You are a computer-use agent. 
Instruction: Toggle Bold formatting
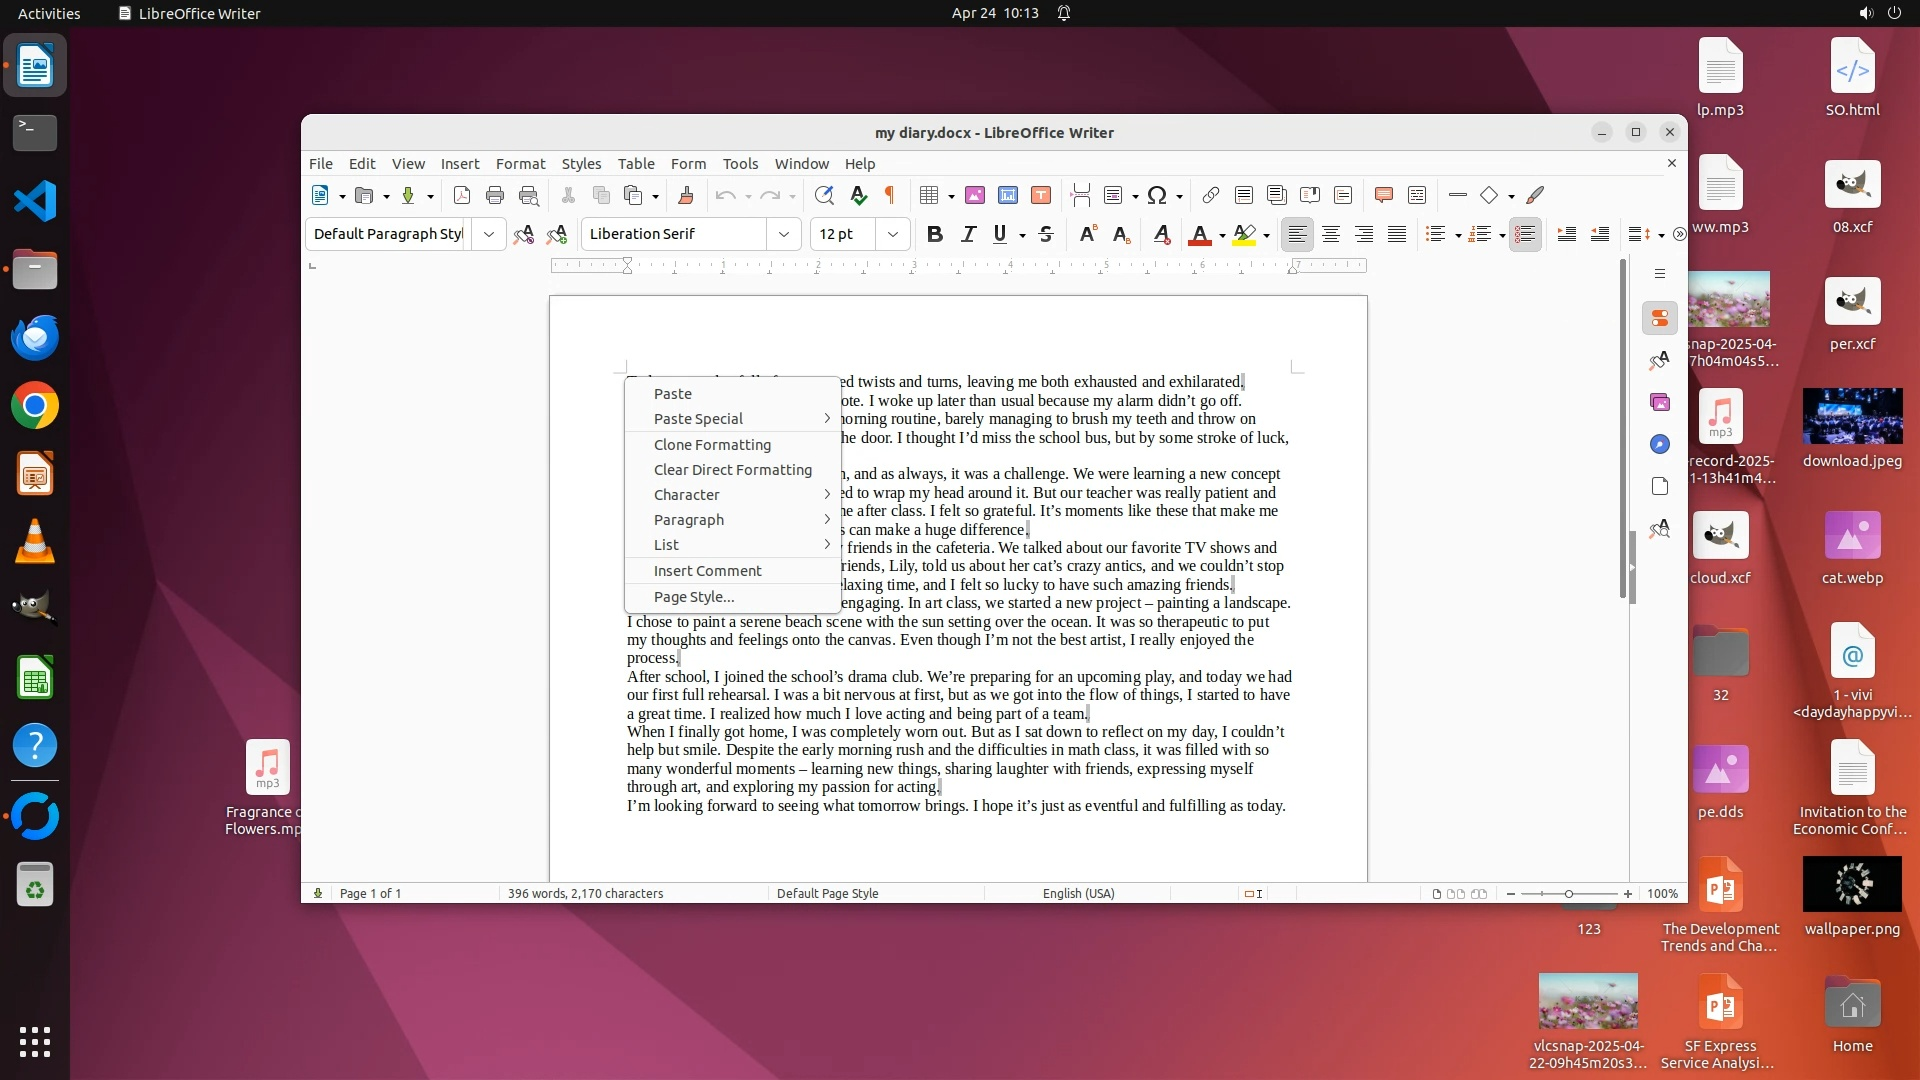click(934, 234)
